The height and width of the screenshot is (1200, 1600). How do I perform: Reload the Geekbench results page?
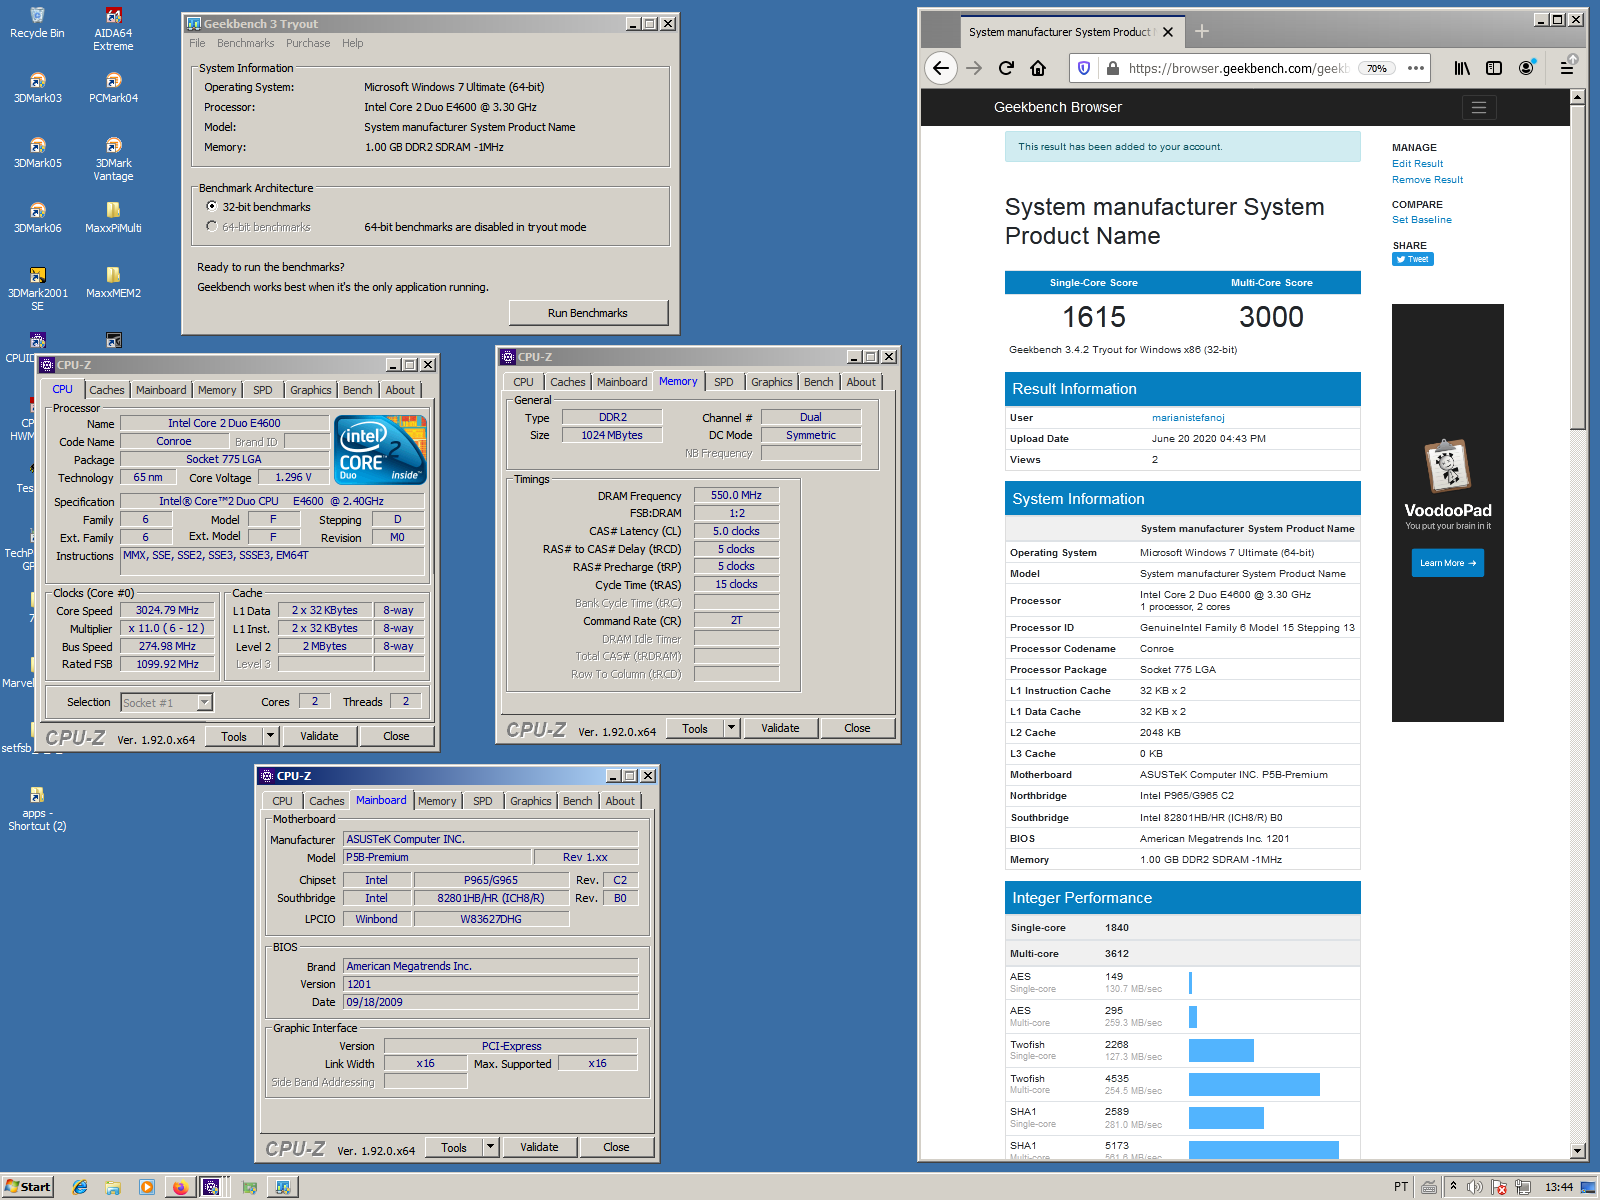click(1006, 68)
